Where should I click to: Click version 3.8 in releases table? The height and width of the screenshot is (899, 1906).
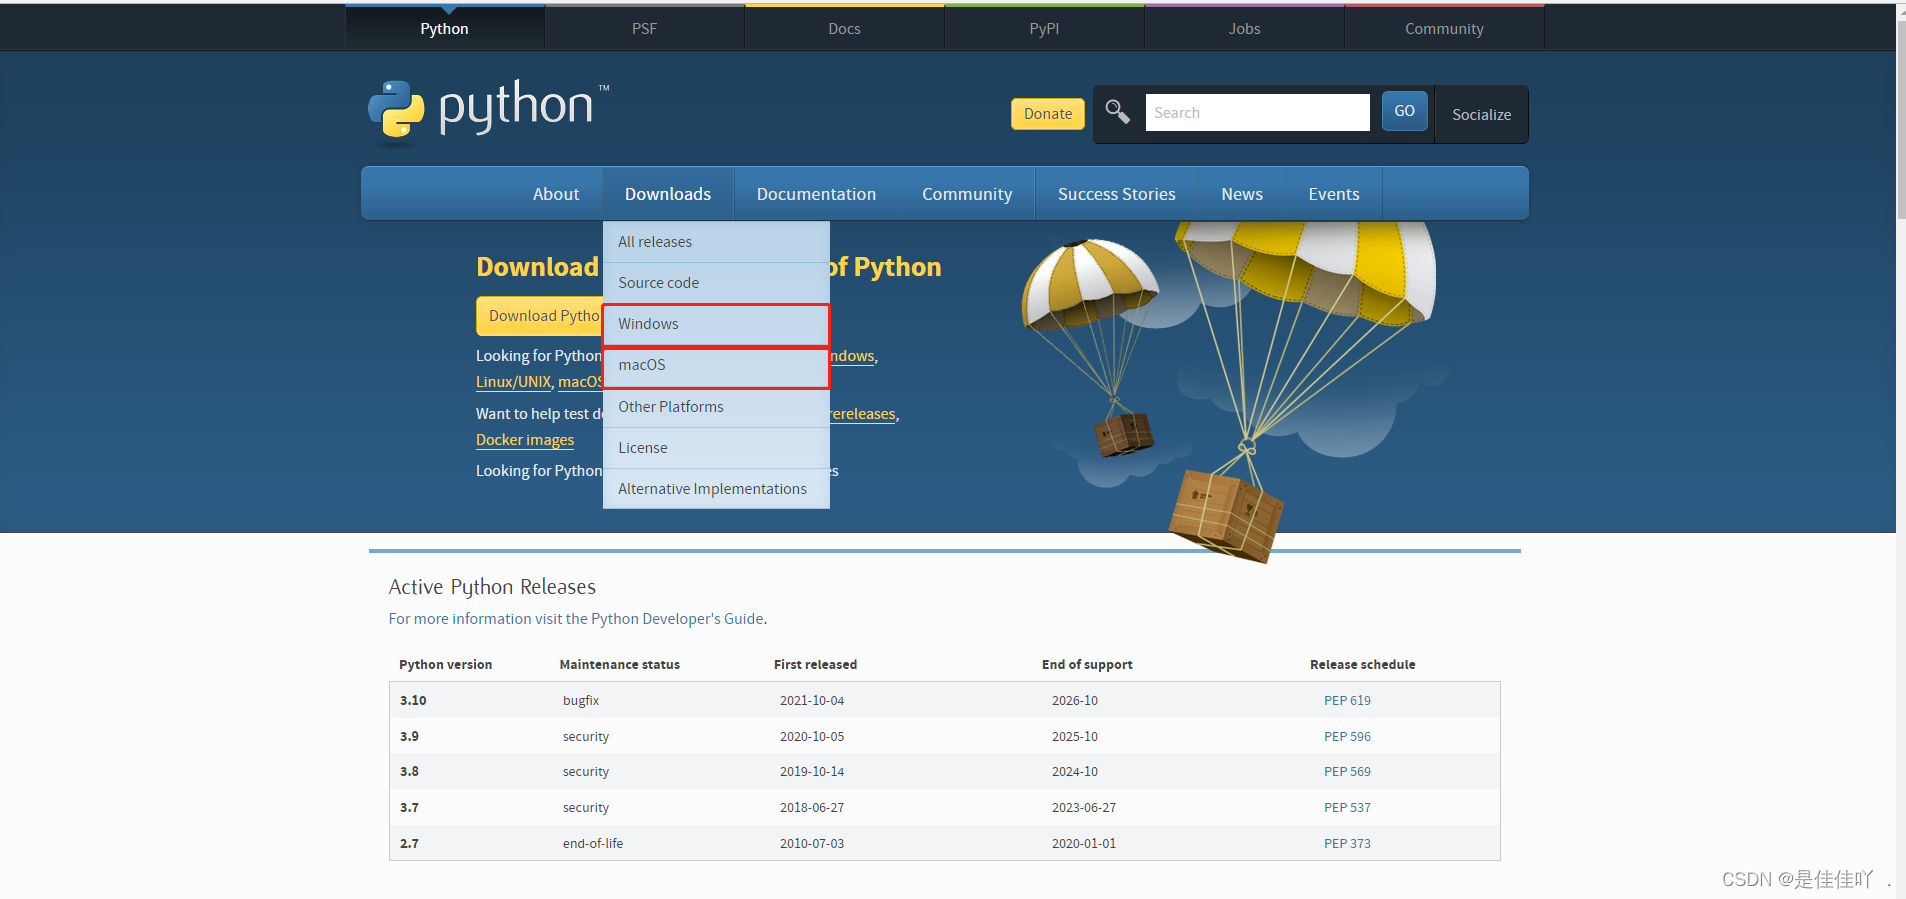tap(409, 772)
